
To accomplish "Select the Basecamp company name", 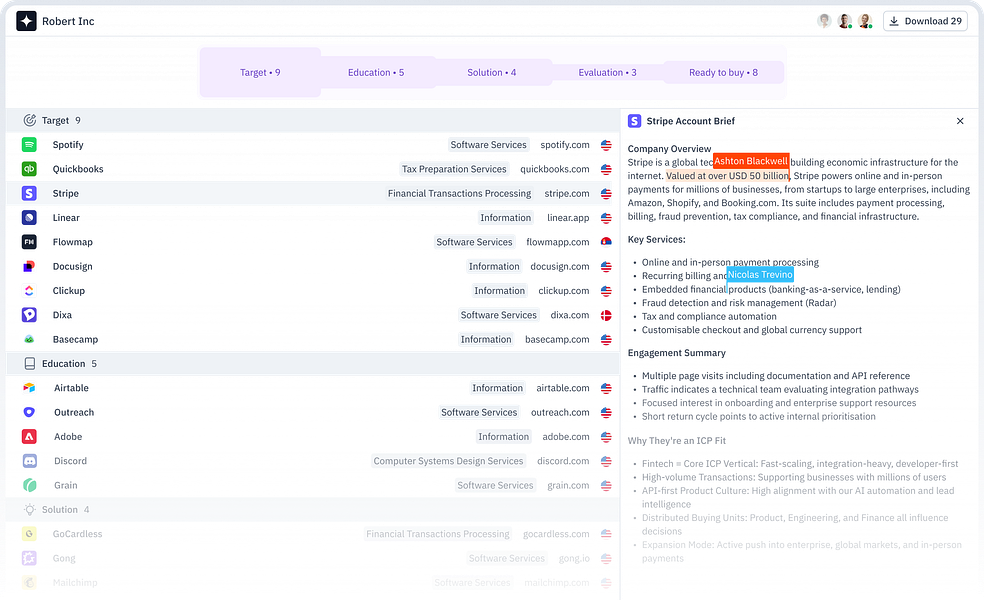I will click(75, 340).
